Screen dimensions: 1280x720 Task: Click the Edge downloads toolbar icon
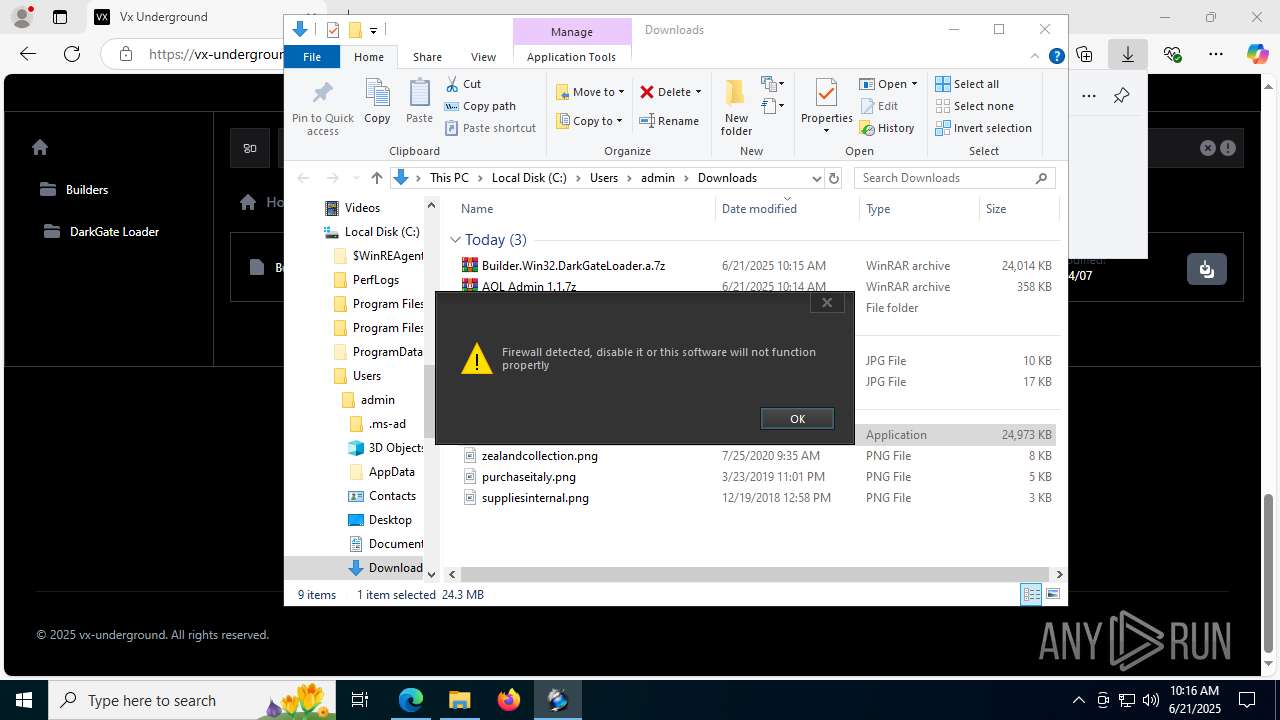1127,54
